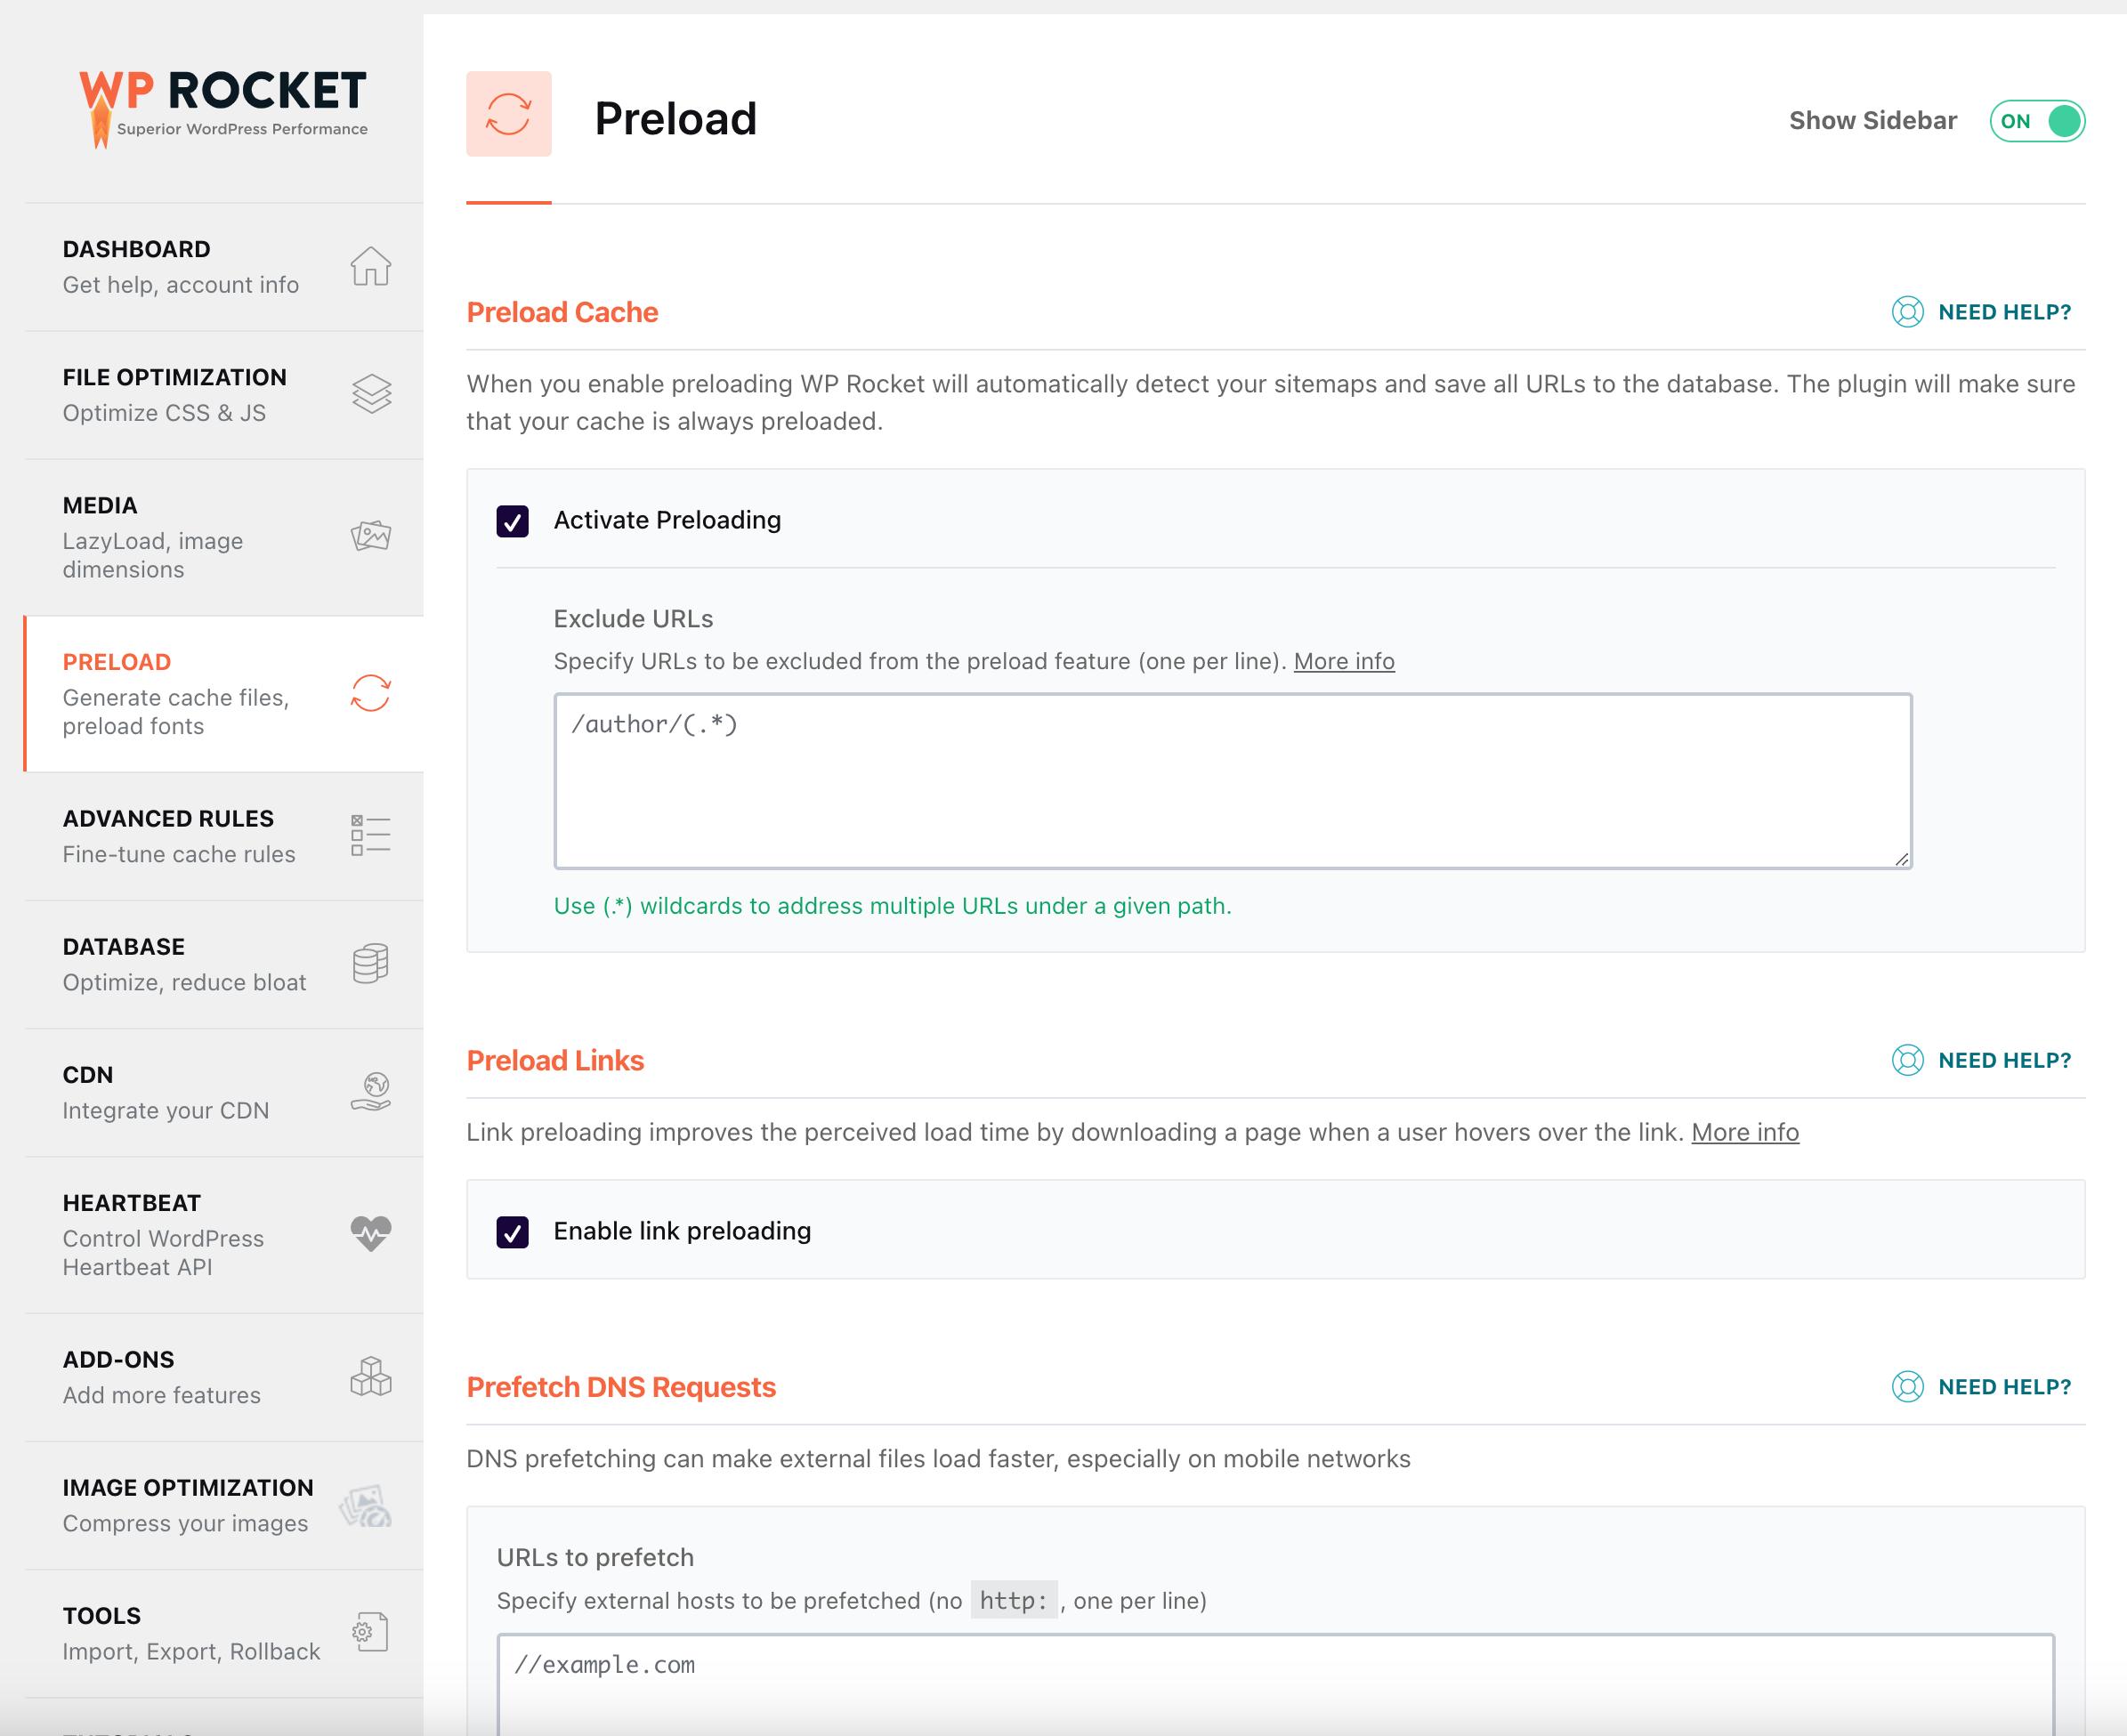The height and width of the screenshot is (1736, 2127).
Task: Select the Preload menu item
Action: pos(224,694)
